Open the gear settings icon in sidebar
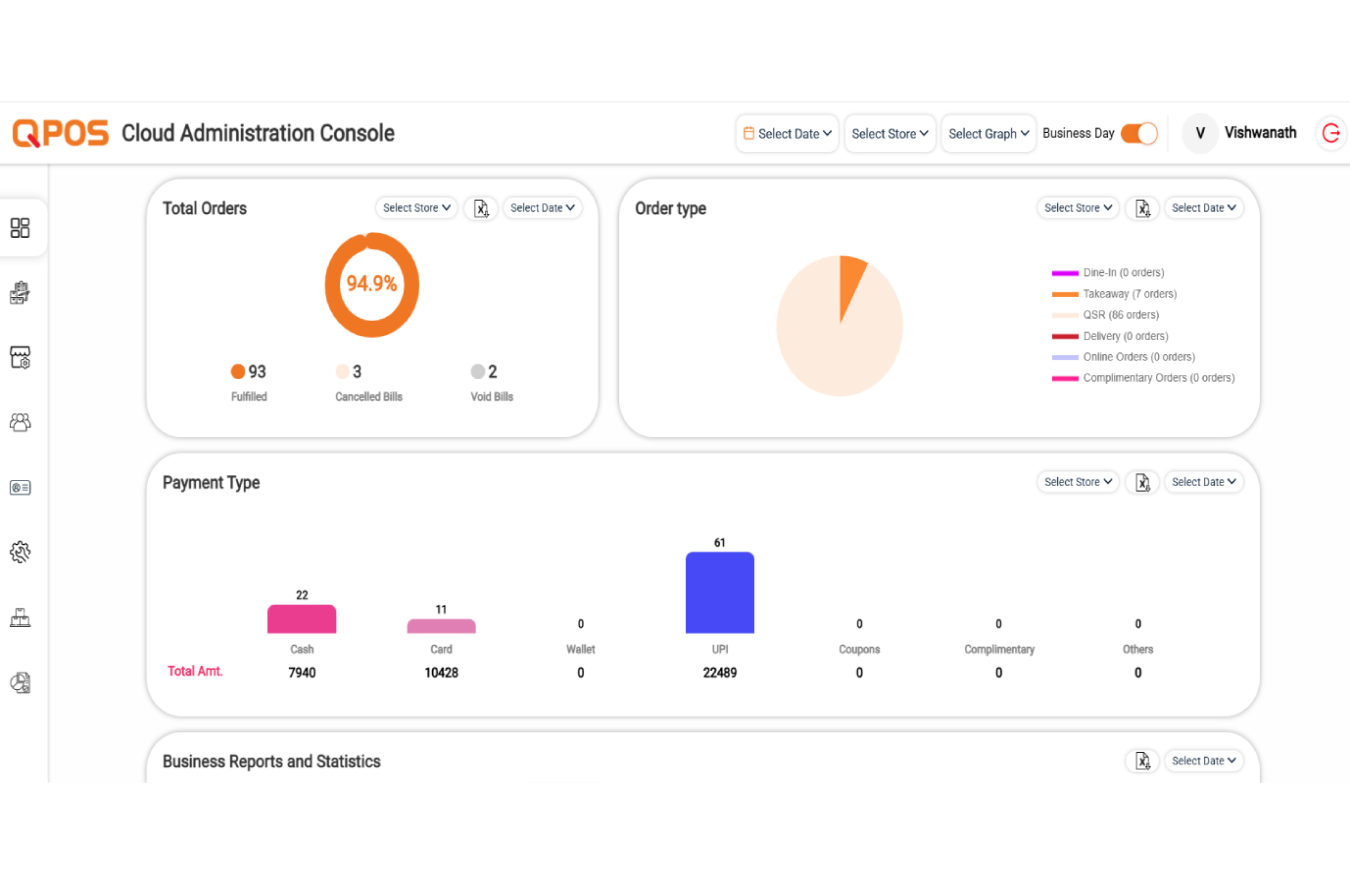The height and width of the screenshot is (881, 1350). 20,552
